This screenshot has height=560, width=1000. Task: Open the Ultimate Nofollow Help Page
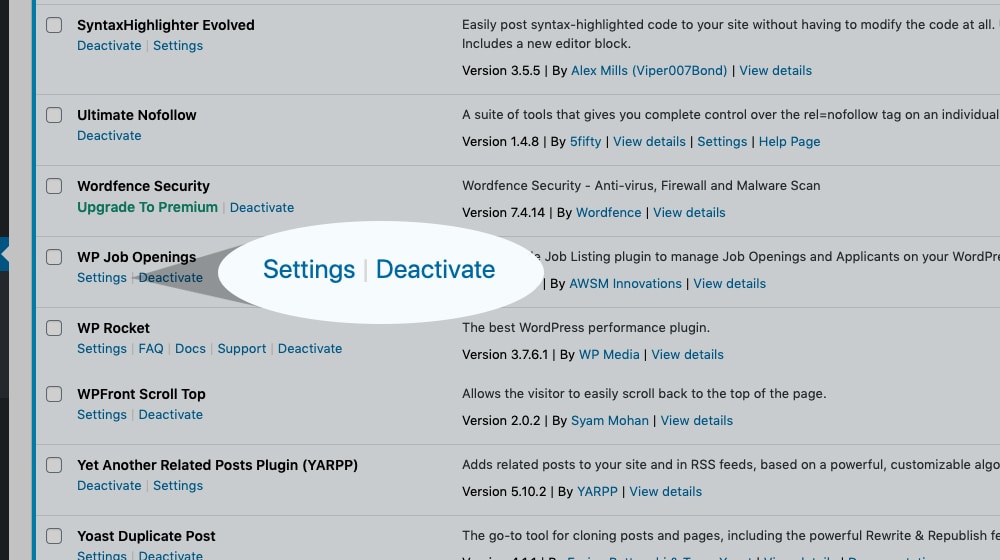click(x=790, y=142)
